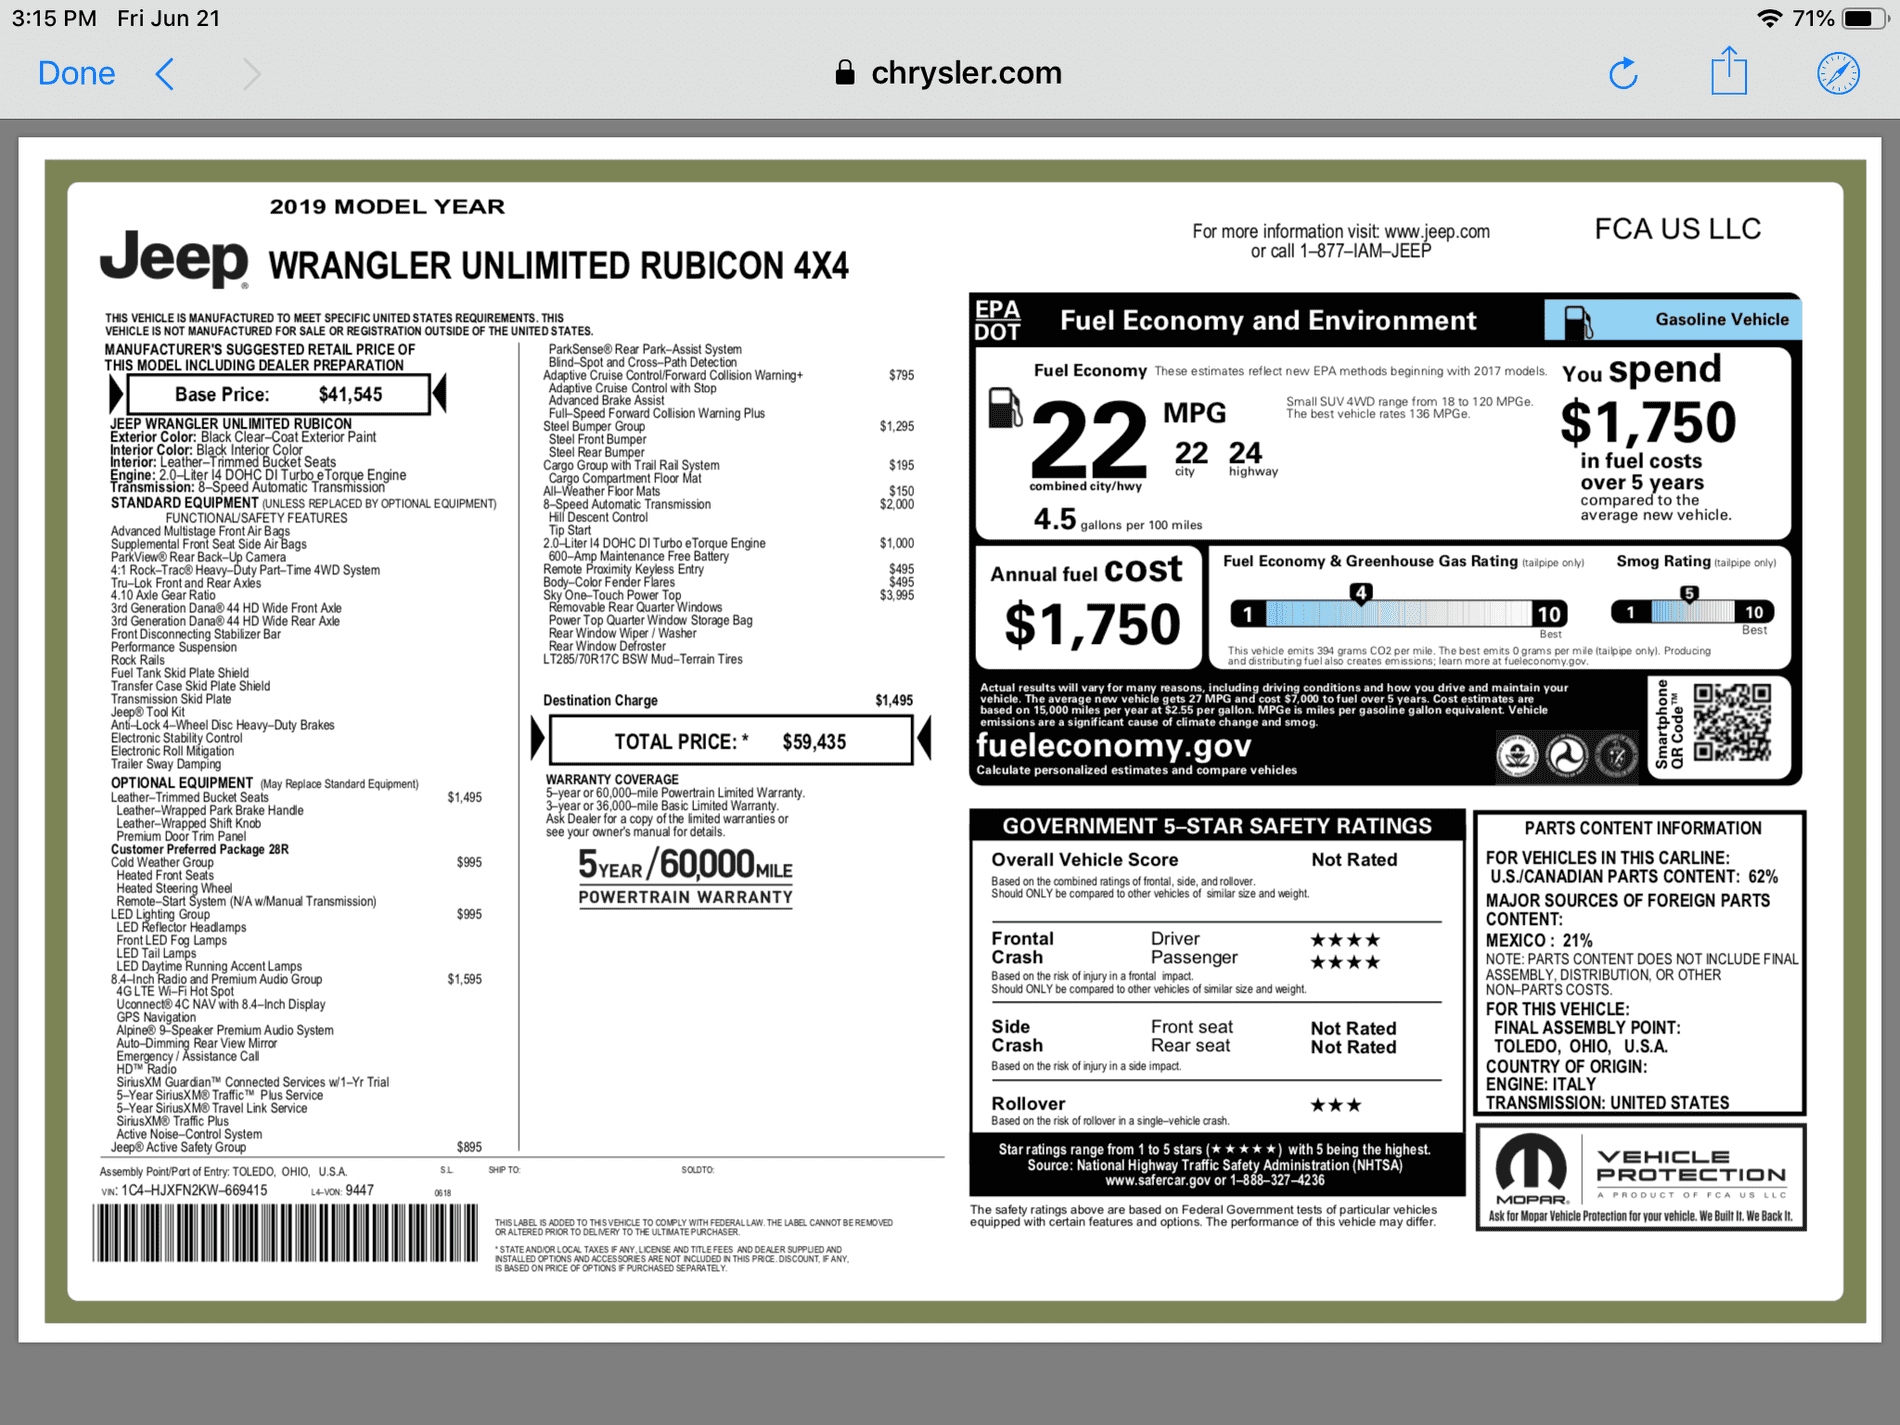Tap the "Gasoline Vehicle" label
Viewport: 1900px width, 1425px height.
[x=1721, y=319]
